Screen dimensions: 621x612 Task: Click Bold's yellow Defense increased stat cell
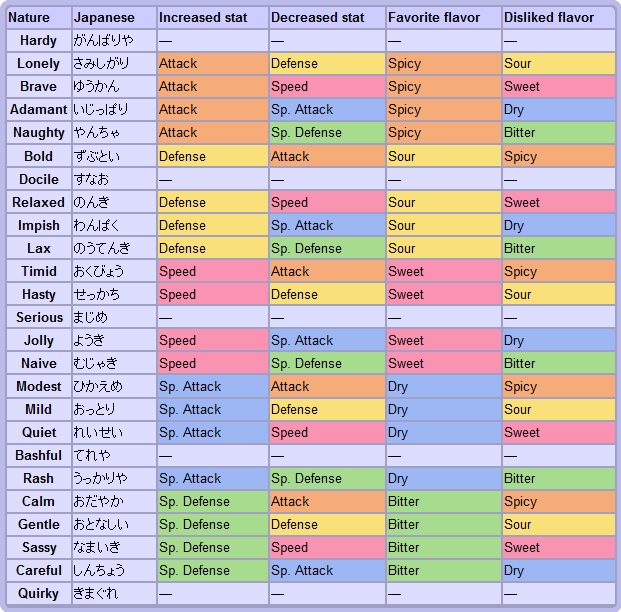pyautogui.click(x=212, y=156)
